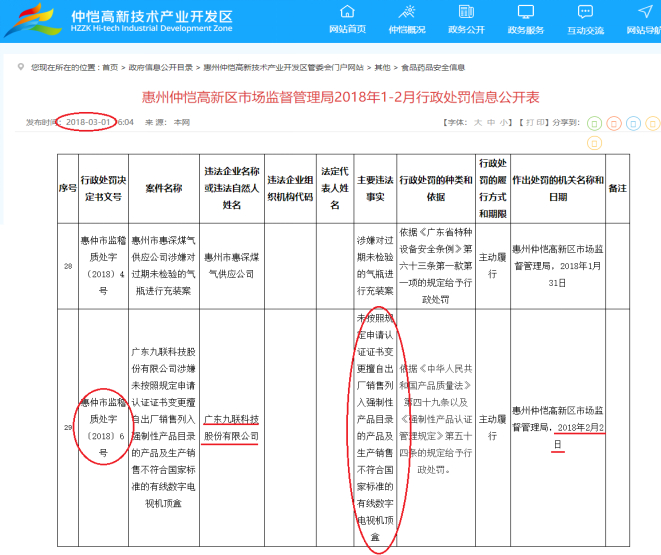Viewport: 661px width, 555px height.
Task: Click the document icon above 政务公开
Action: (x=466, y=11)
